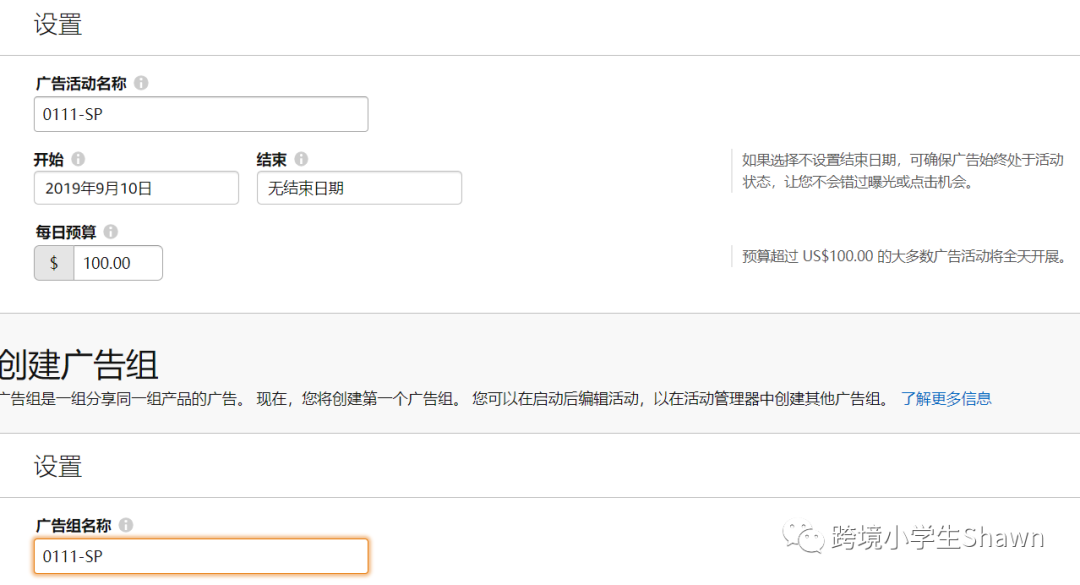
Task: Click the 创建广告组 heading
Action: 79,365
